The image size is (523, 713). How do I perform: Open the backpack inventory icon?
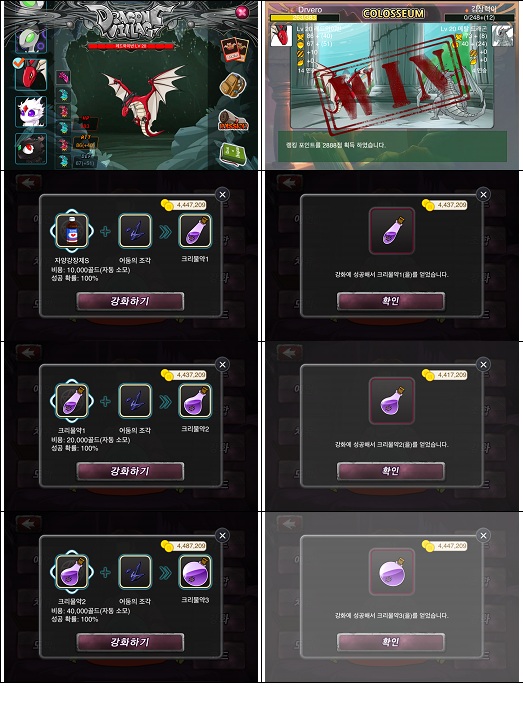[233, 85]
